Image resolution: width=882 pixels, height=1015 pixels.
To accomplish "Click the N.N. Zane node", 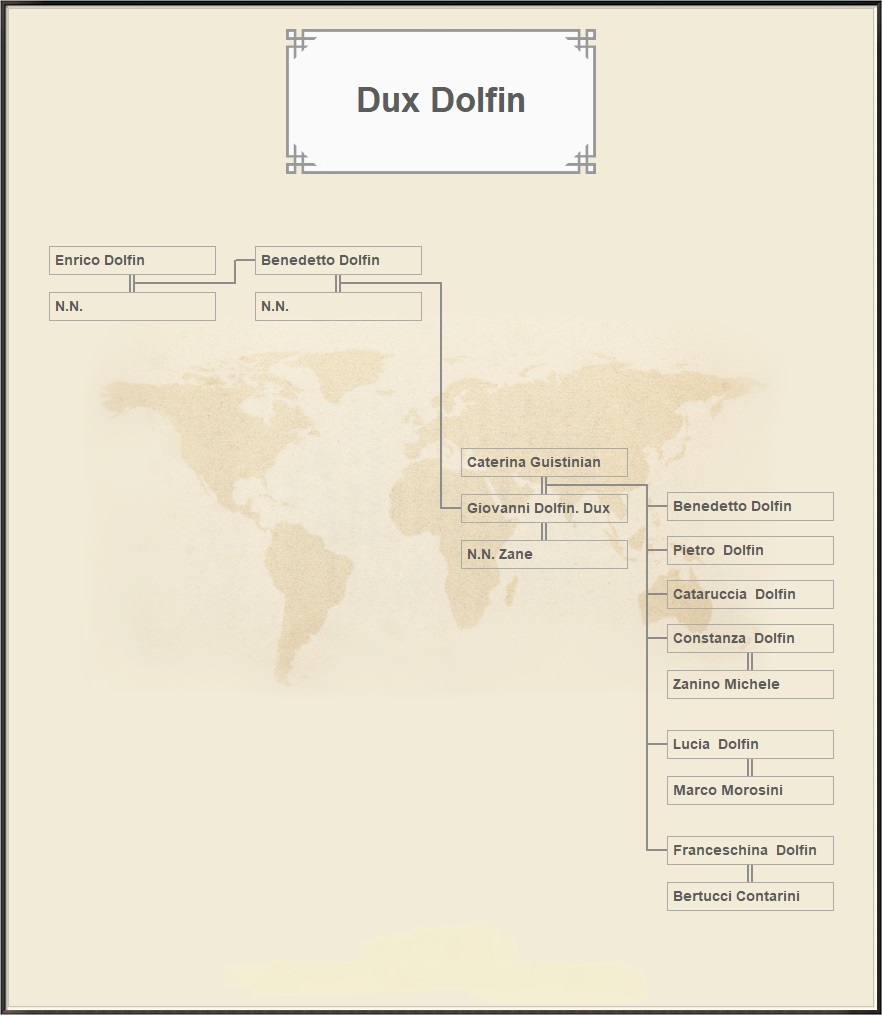I will [544, 554].
